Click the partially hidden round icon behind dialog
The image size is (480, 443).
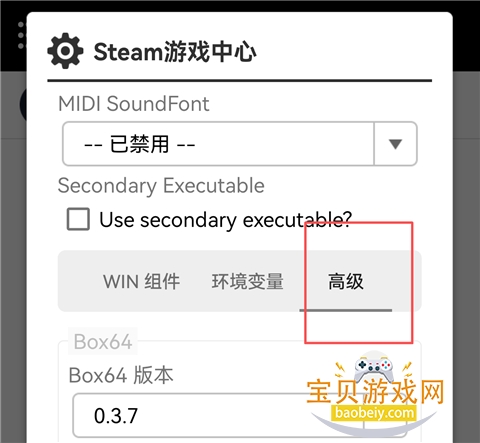pos(23,105)
